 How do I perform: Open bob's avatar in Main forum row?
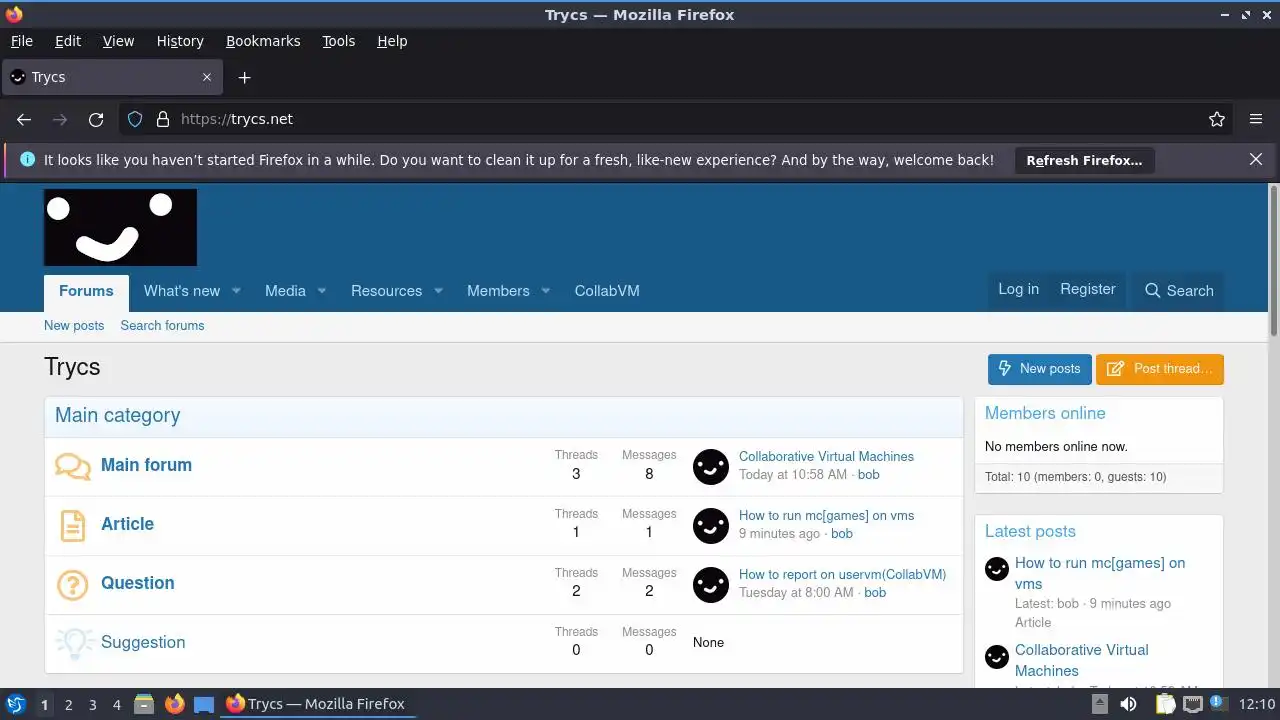(711, 466)
